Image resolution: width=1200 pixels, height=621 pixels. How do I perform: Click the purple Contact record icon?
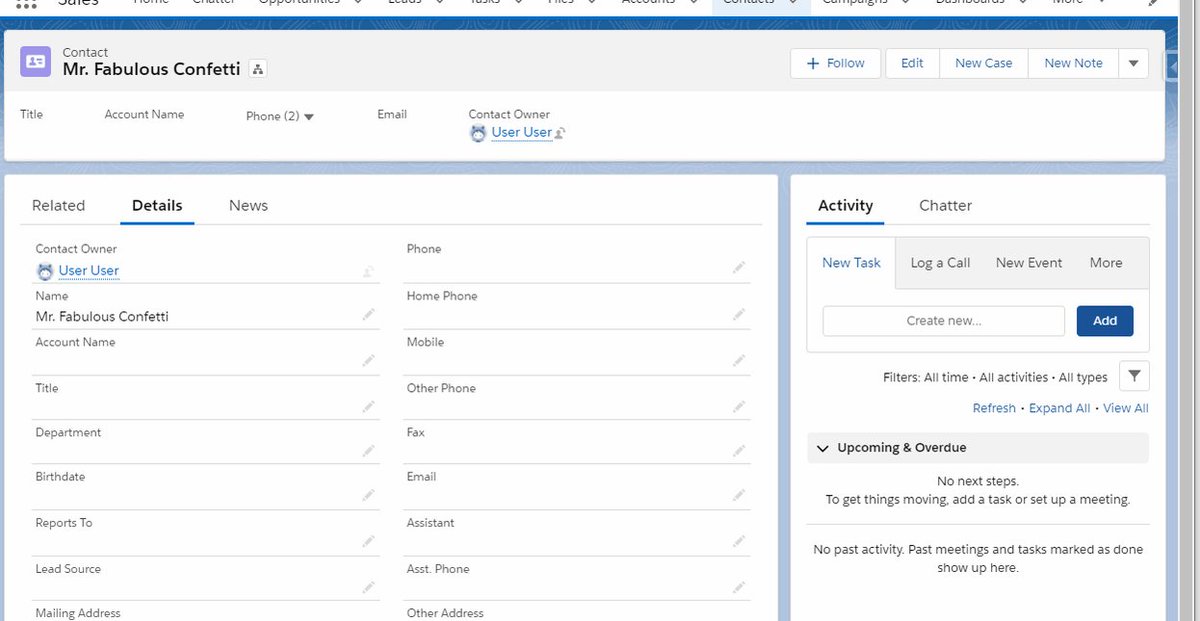click(x=36, y=62)
